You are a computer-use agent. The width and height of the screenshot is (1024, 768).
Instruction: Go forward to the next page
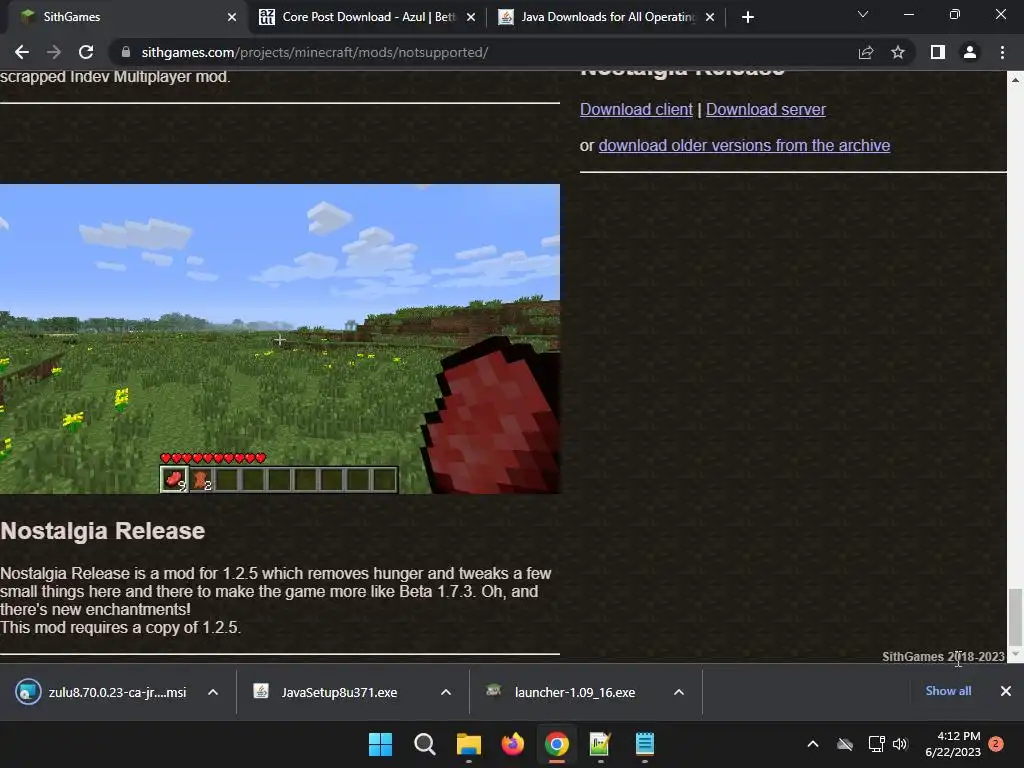[x=54, y=52]
